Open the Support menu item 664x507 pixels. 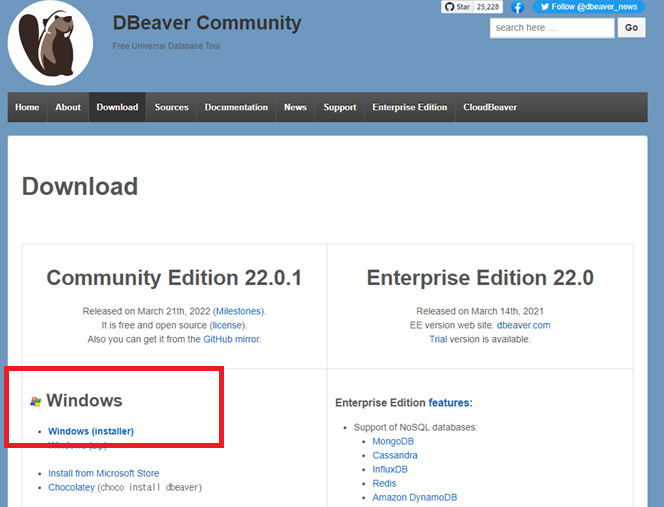[340, 107]
